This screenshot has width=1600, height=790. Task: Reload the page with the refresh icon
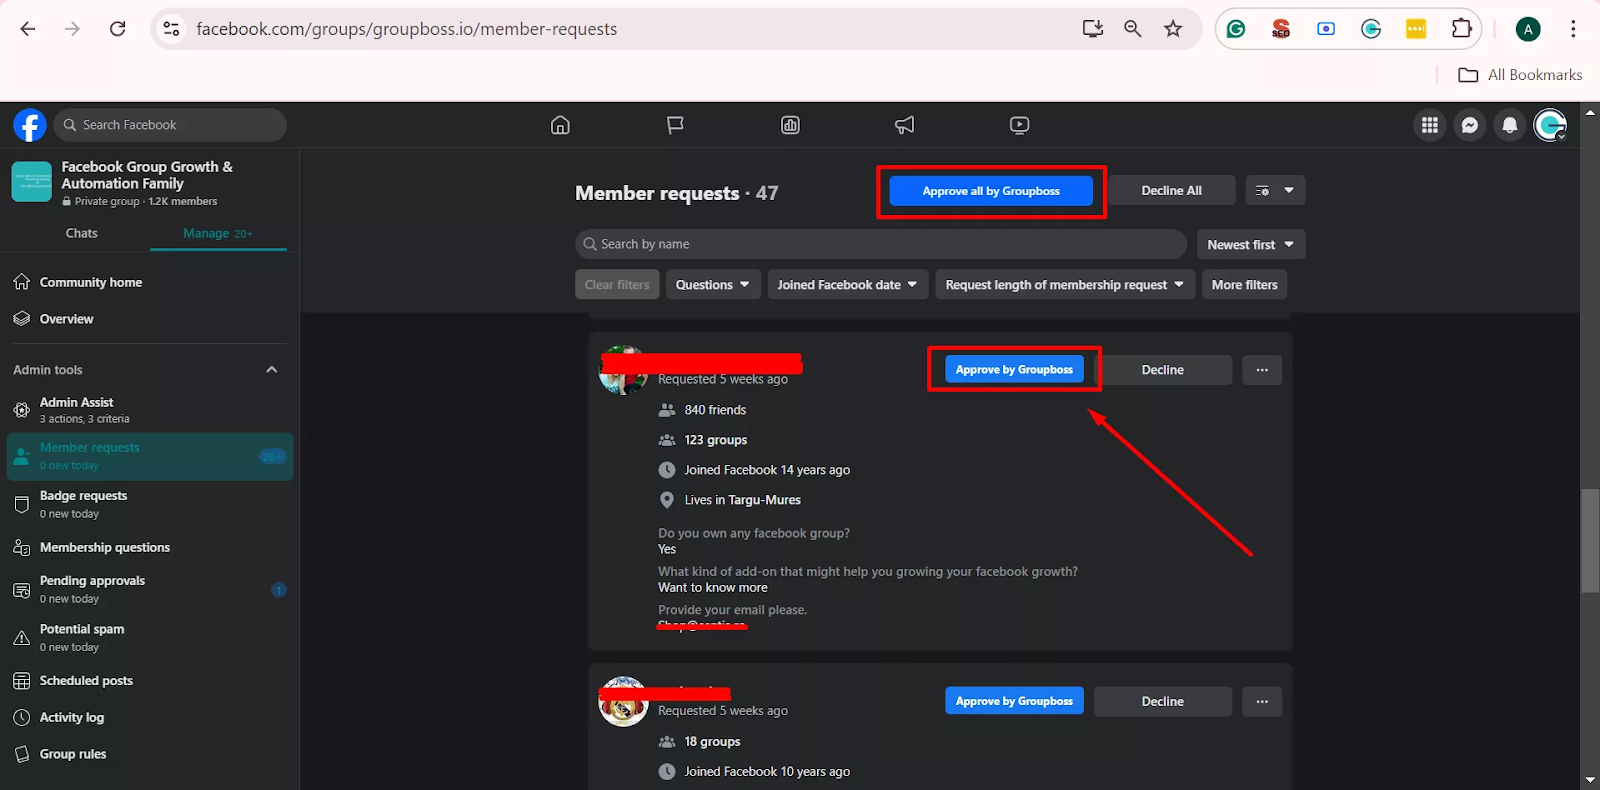tap(117, 29)
